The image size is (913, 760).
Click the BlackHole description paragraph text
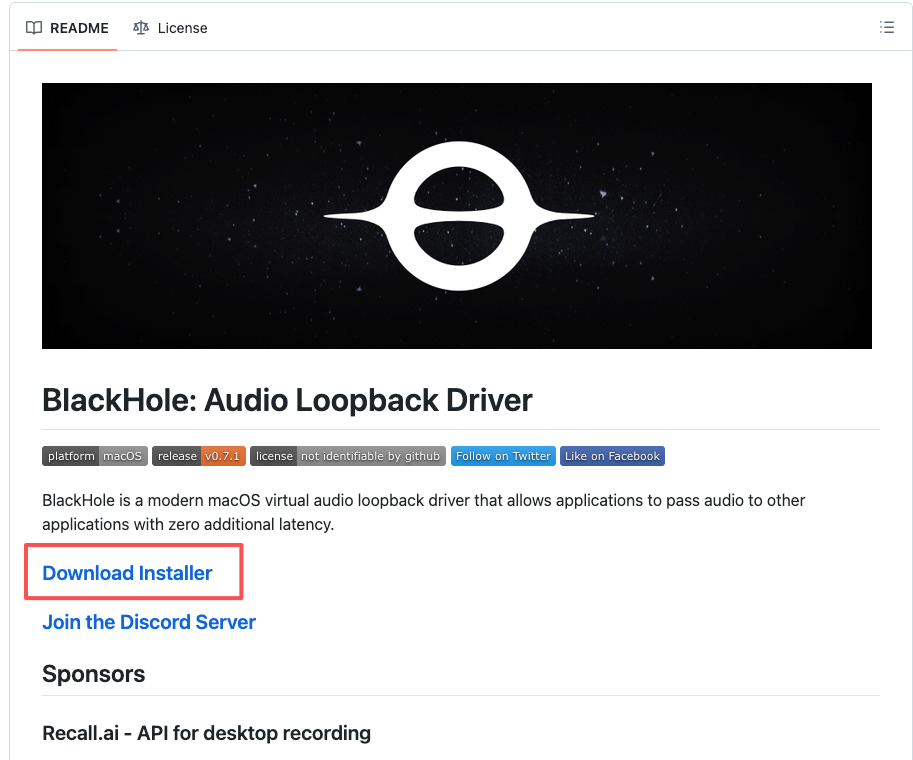coord(423,512)
